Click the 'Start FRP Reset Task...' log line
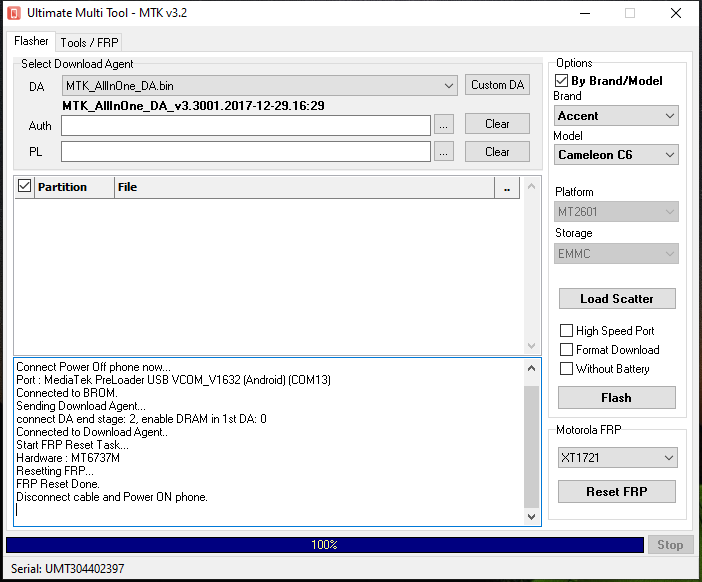The width and height of the screenshot is (702, 582). [x=73, y=445]
